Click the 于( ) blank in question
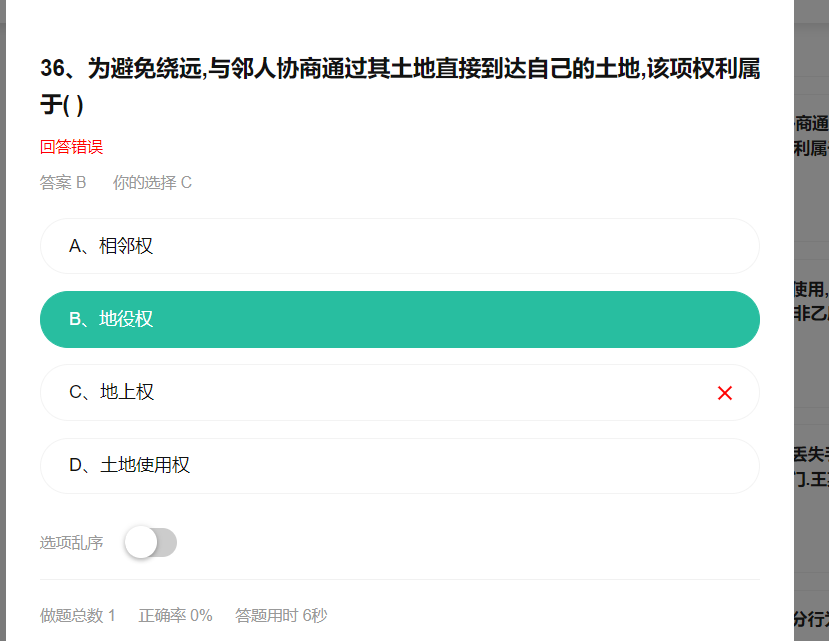Viewport: 829px width, 641px height. coord(62,104)
